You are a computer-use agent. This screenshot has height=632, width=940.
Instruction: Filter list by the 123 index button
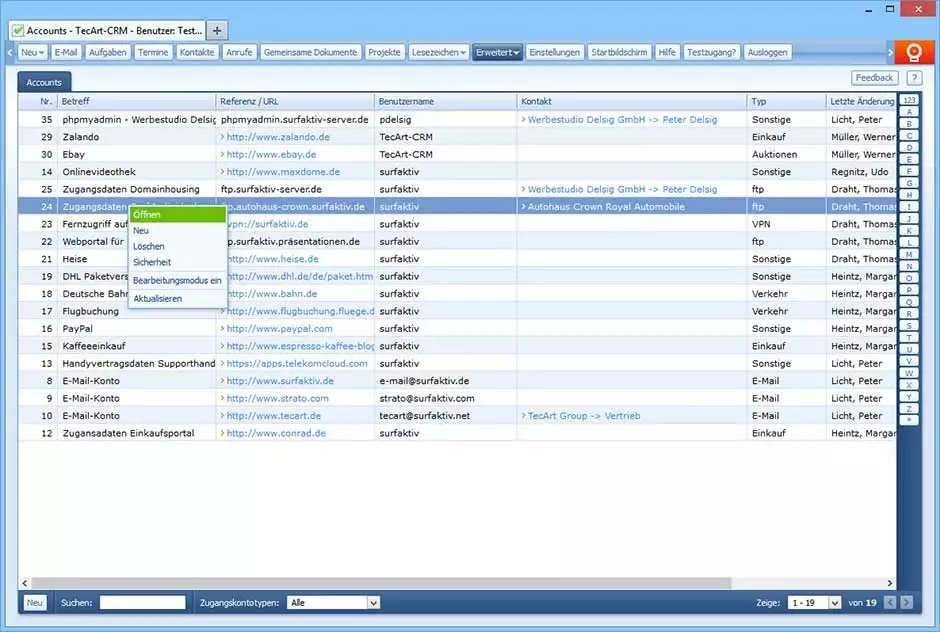(908, 100)
